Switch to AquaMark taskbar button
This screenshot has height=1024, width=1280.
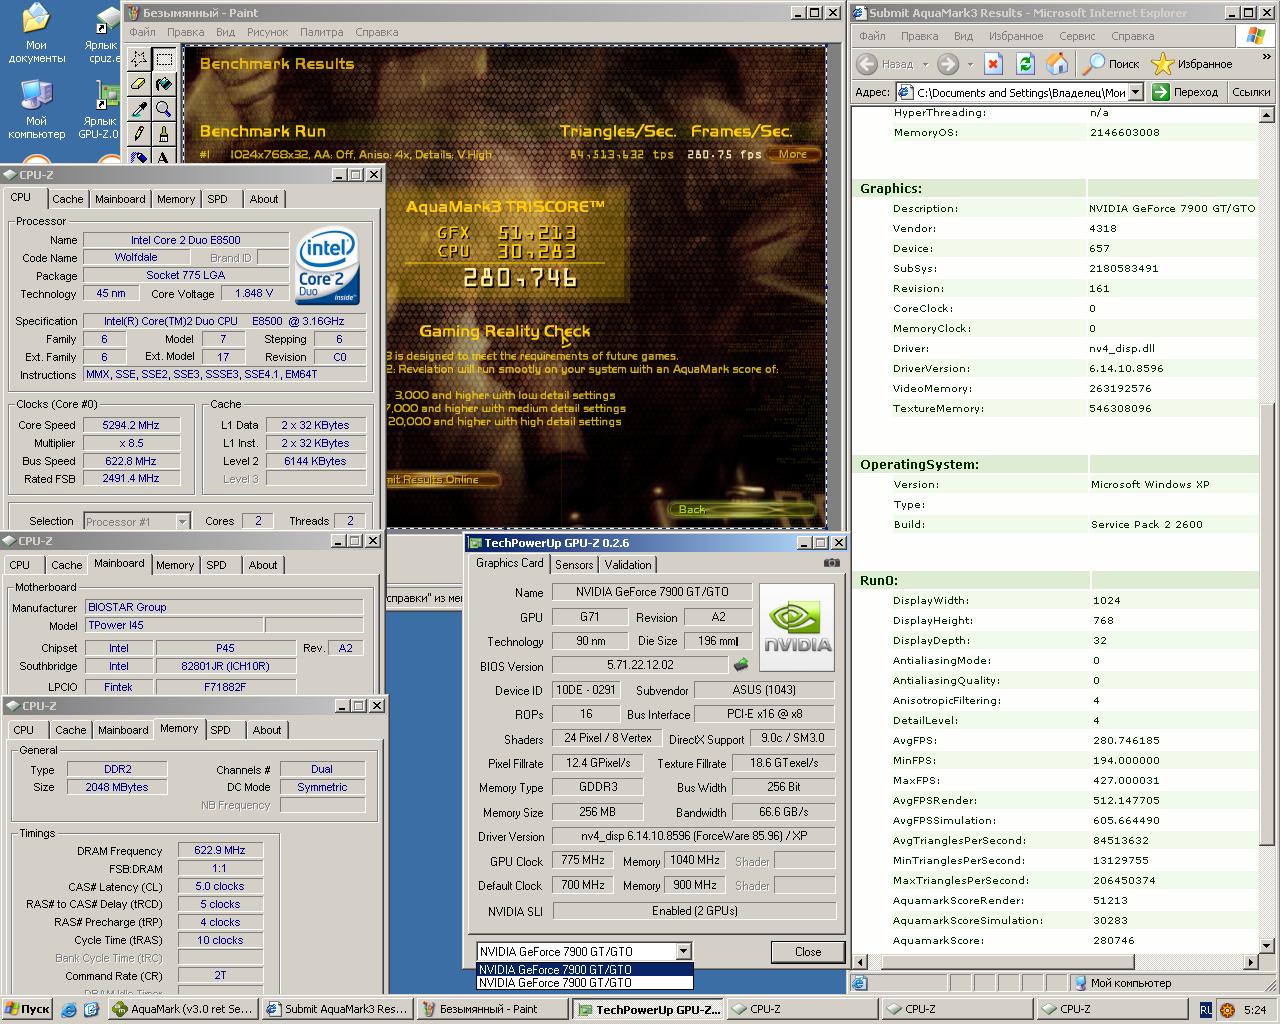[x=183, y=1009]
